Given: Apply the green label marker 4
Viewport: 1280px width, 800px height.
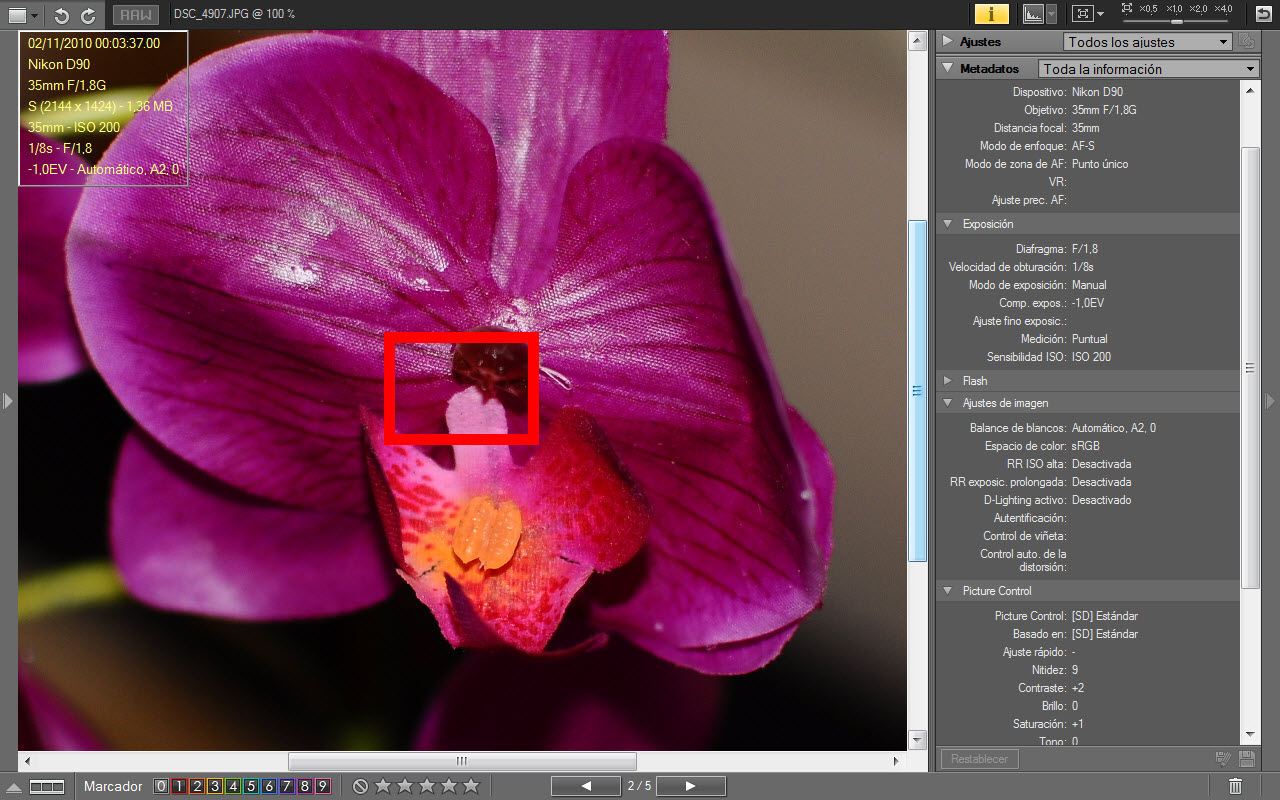Looking at the screenshot, I should click(233, 786).
